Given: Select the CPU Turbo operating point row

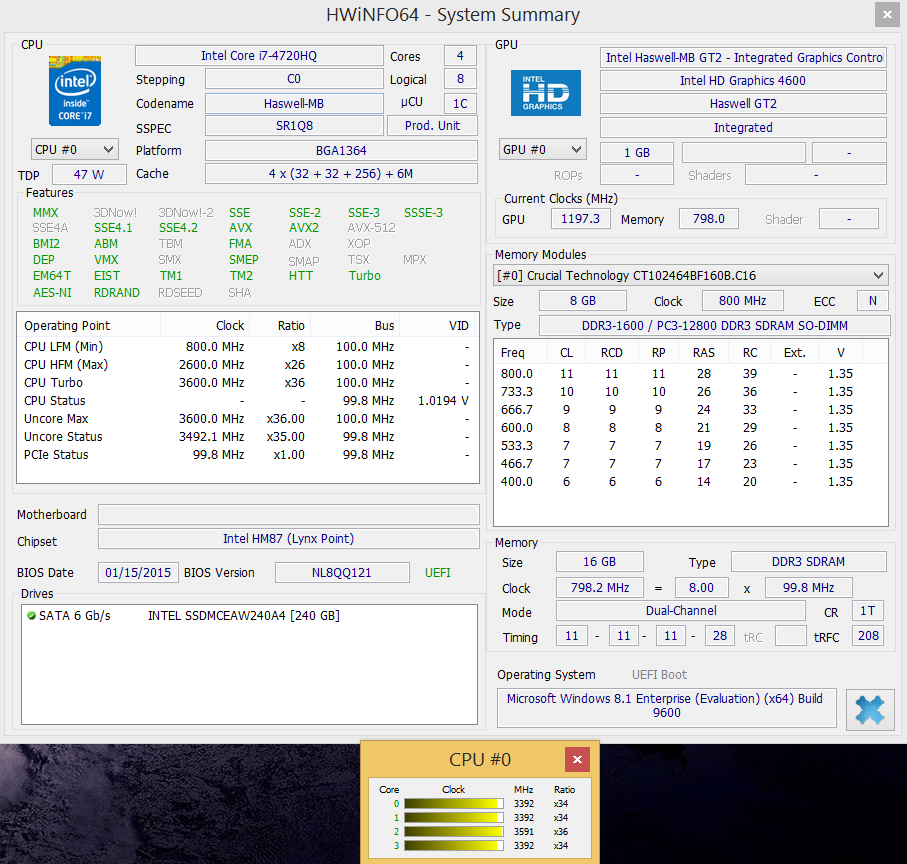Looking at the screenshot, I should point(246,383).
